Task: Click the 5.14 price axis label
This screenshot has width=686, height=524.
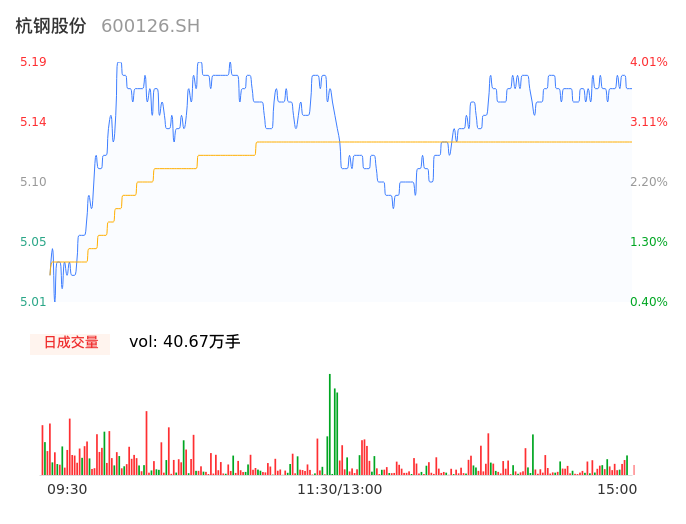Action: 33,122
